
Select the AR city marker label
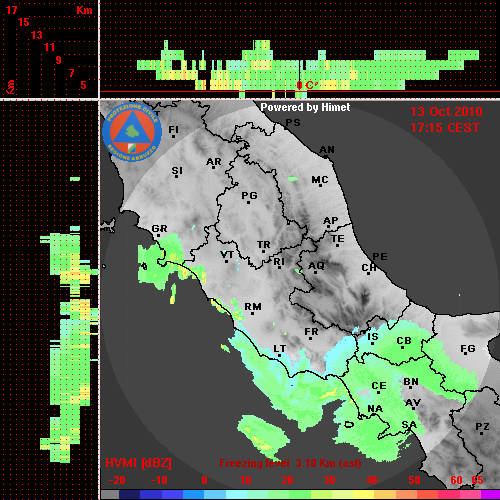click(x=214, y=162)
